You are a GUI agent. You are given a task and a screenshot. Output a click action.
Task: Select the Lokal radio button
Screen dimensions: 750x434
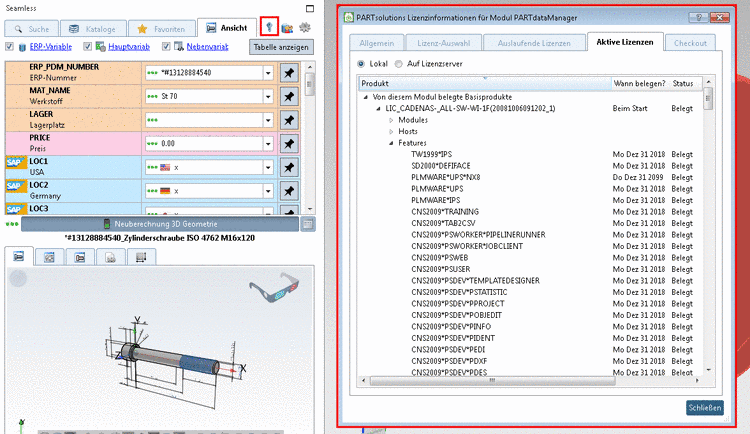pos(361,64)
